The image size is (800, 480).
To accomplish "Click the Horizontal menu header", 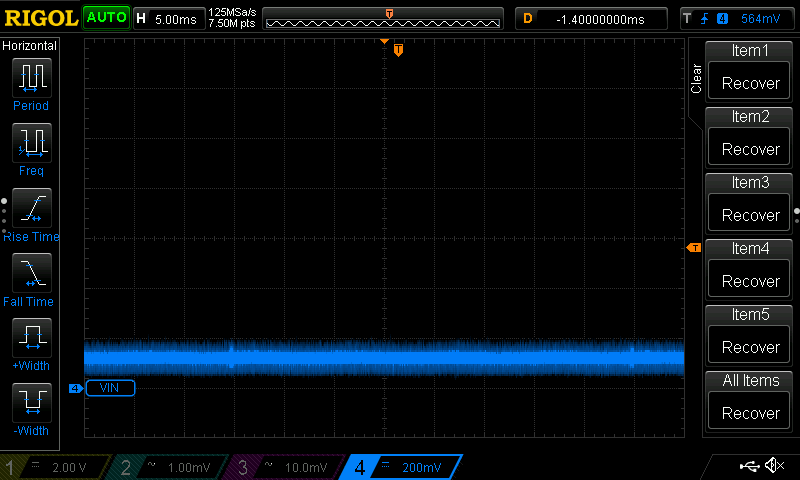I will pyautogui.click(x=30, y=46).
